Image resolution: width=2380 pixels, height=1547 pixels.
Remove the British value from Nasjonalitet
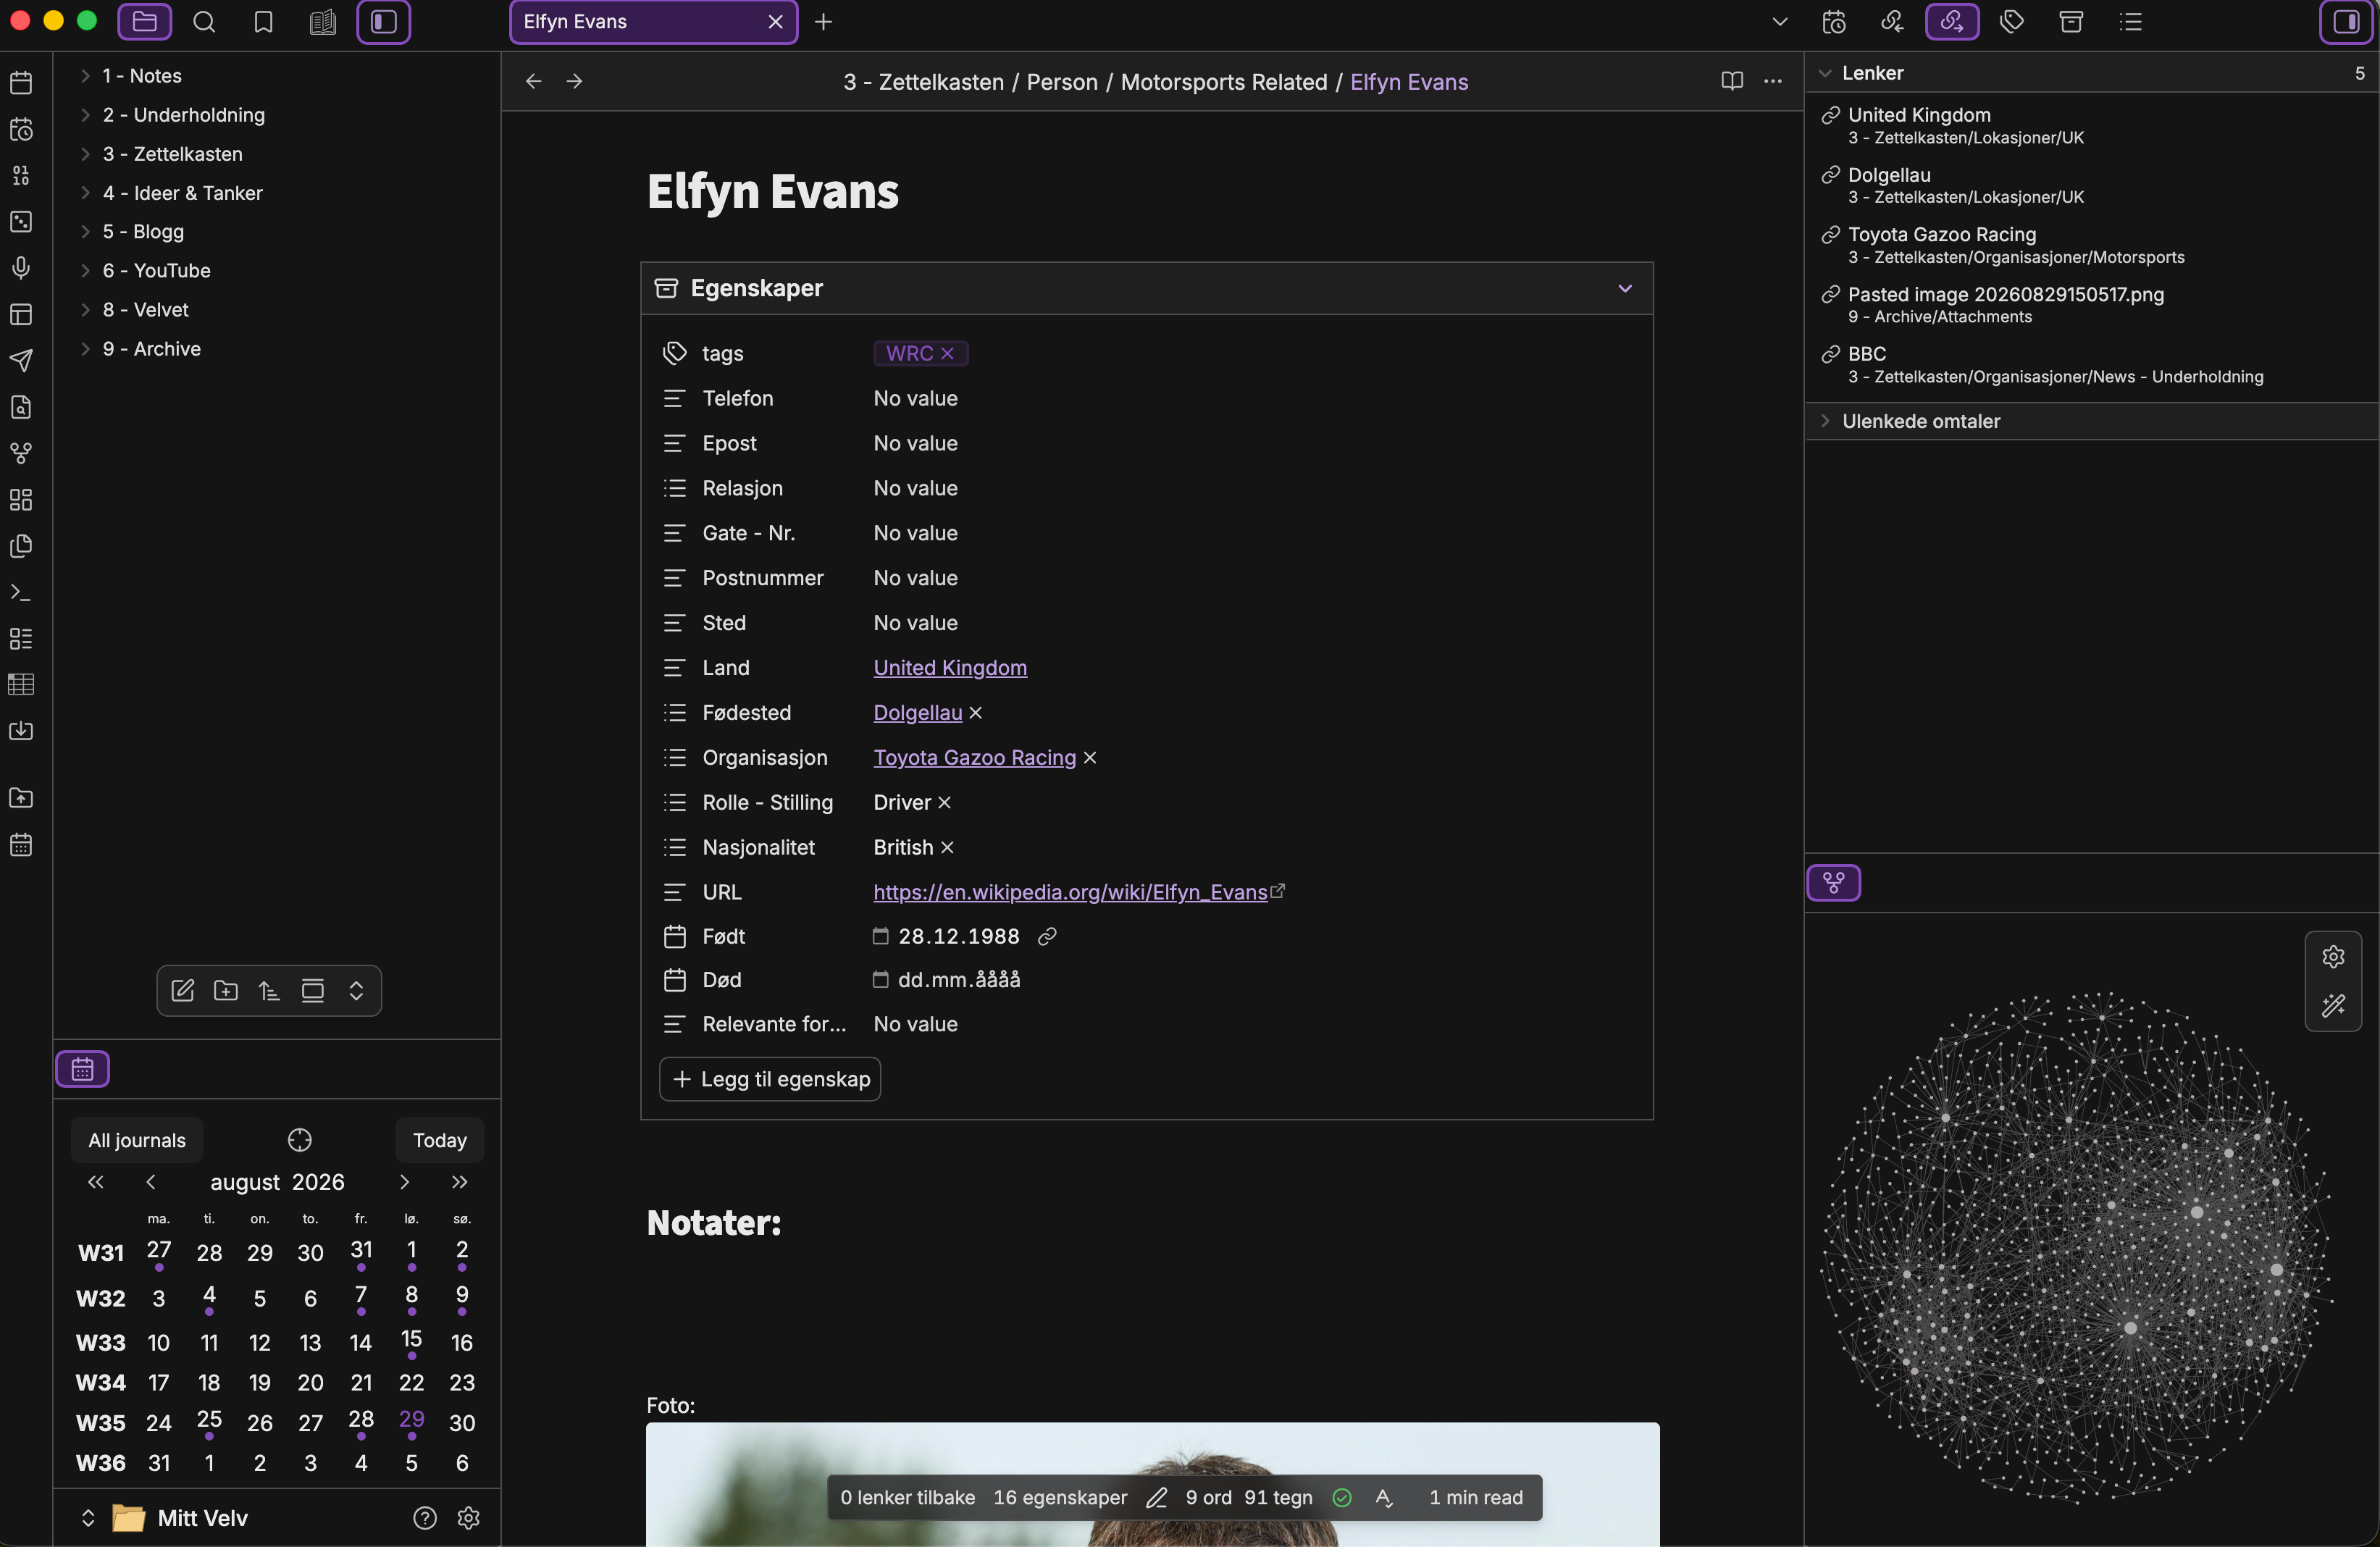947,847
